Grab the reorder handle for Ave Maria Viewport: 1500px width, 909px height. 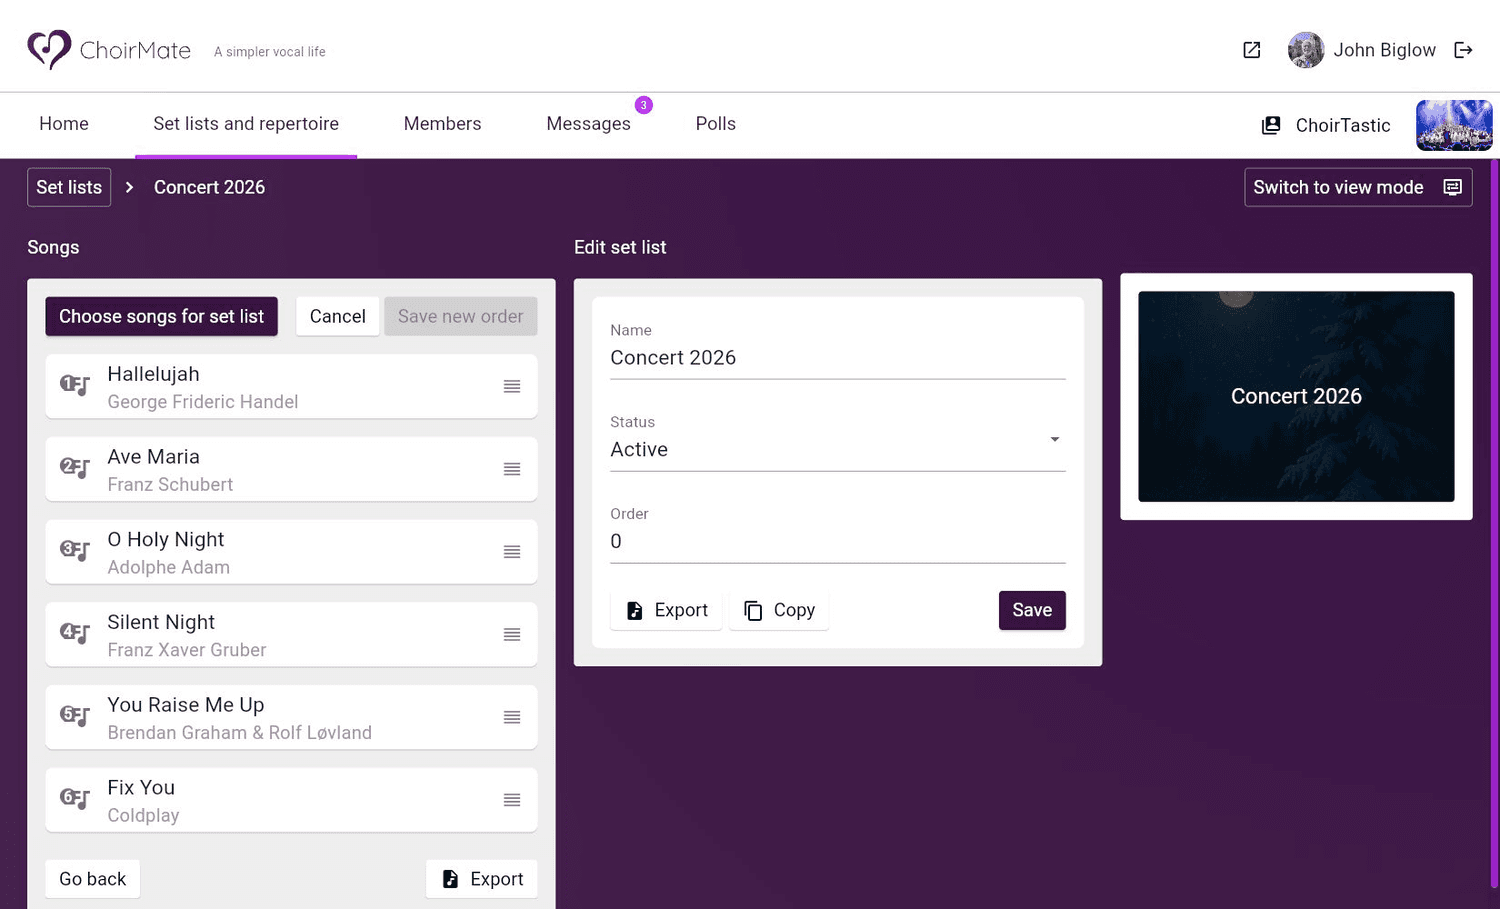pyautogui.click(x=512, y=469)
